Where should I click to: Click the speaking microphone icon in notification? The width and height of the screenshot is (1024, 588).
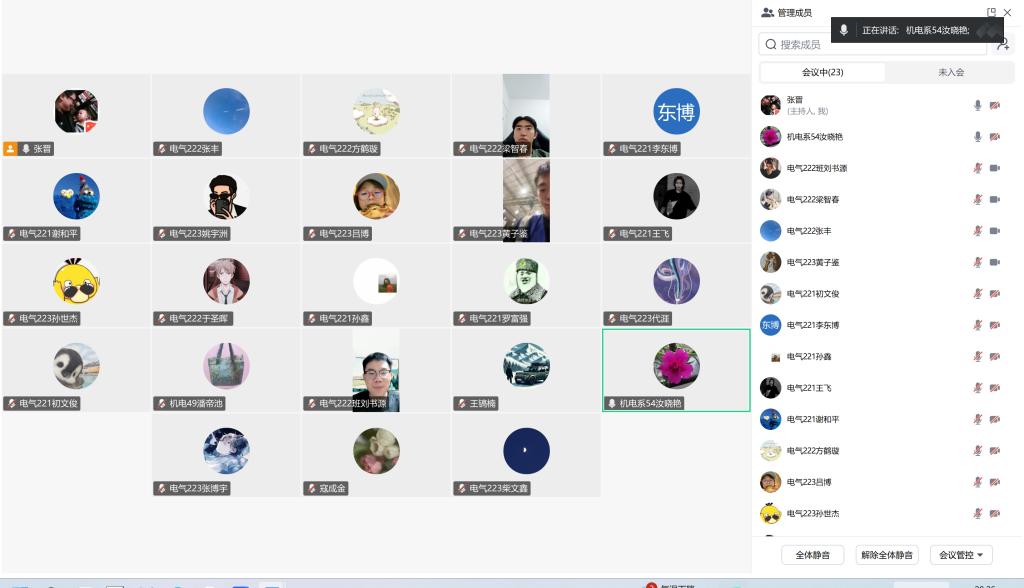pos(844,30)
